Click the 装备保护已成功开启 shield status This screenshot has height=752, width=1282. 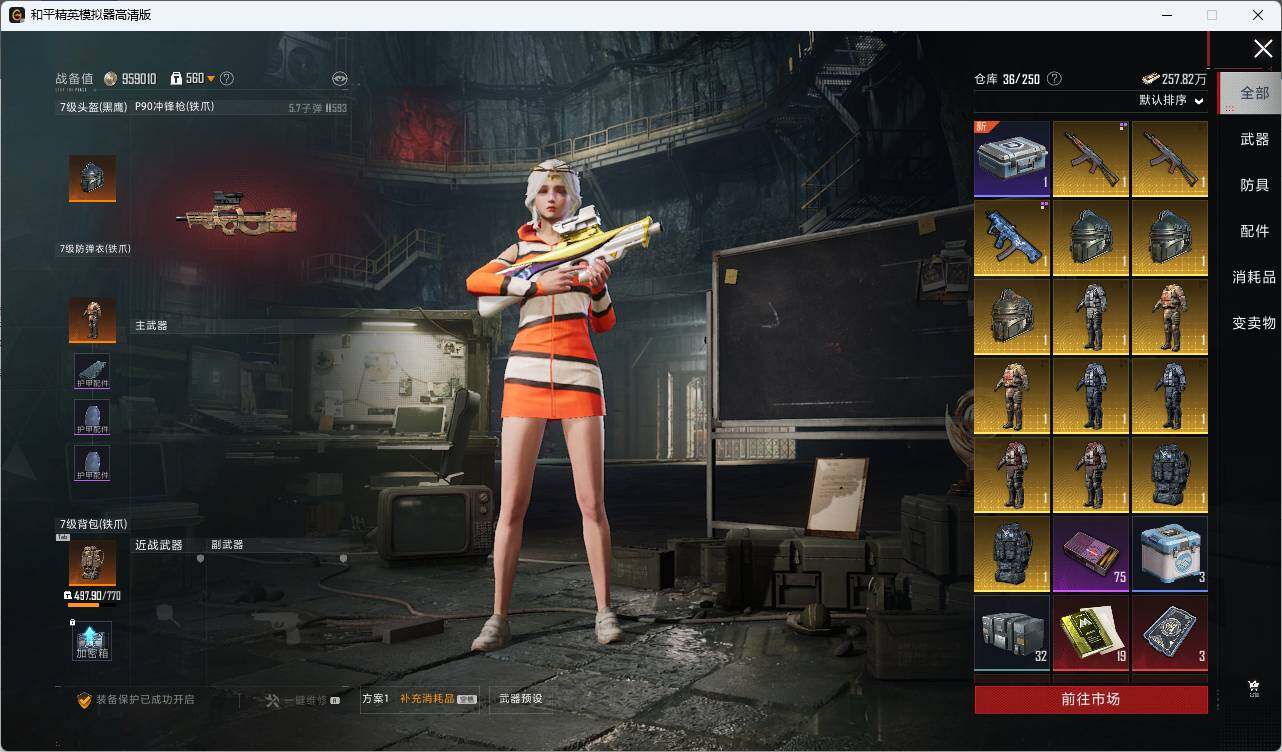(136, 700)
